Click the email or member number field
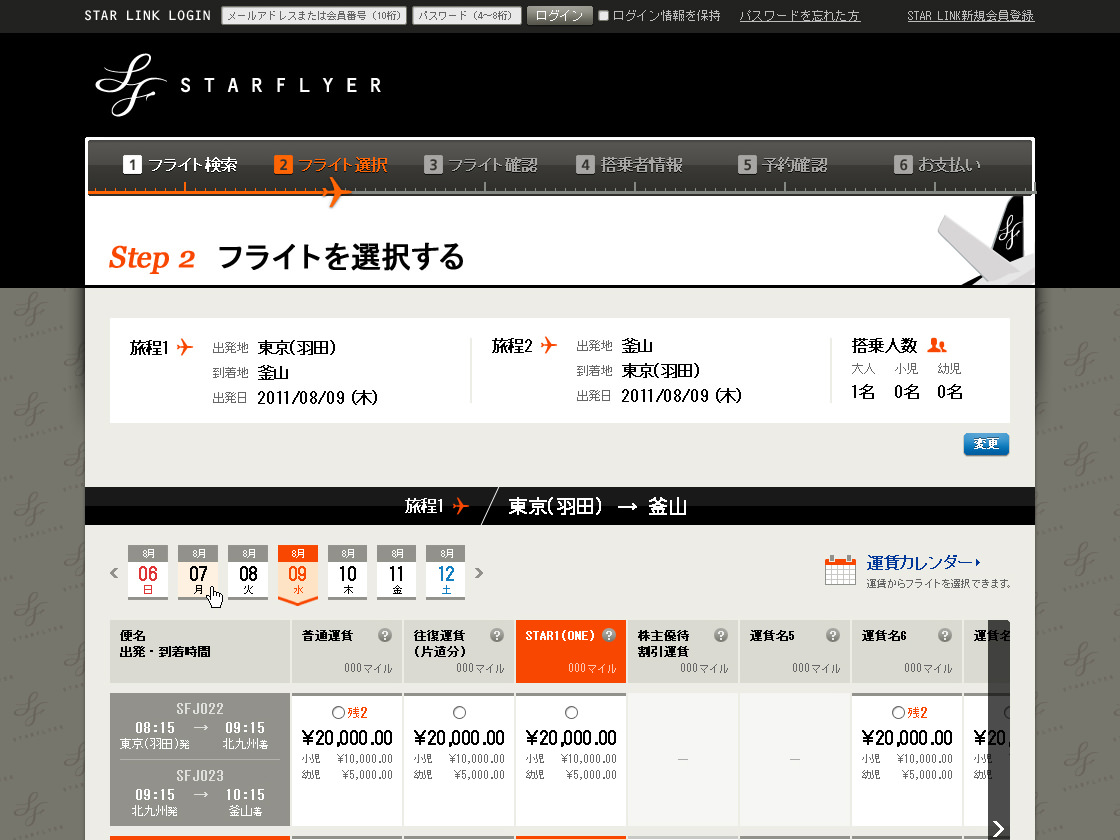The image size is (1120, 840). pyautogui.click(x=313, y=16)
